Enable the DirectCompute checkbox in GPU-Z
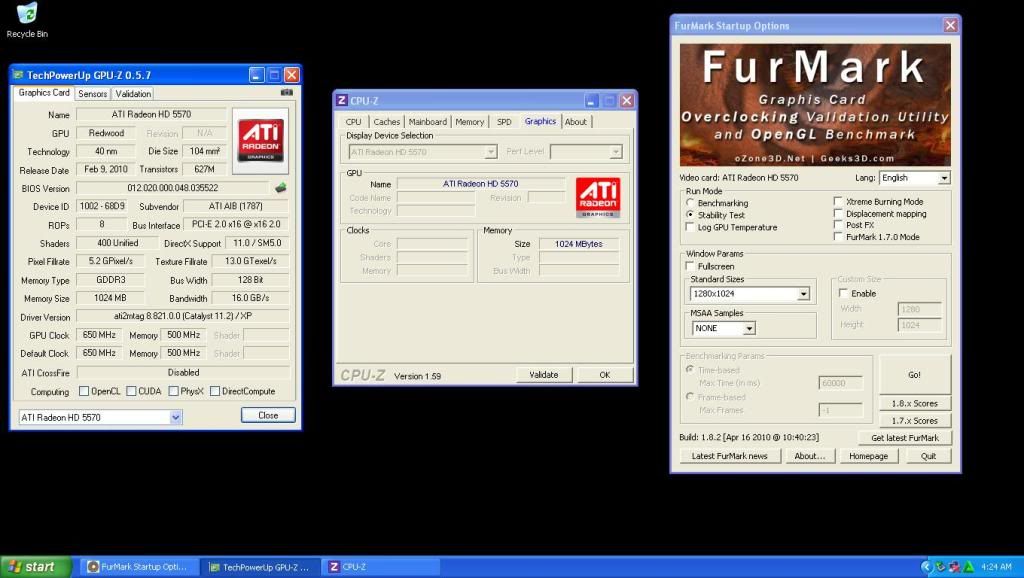Screen dimensions: 1024x578 point(215,391)
